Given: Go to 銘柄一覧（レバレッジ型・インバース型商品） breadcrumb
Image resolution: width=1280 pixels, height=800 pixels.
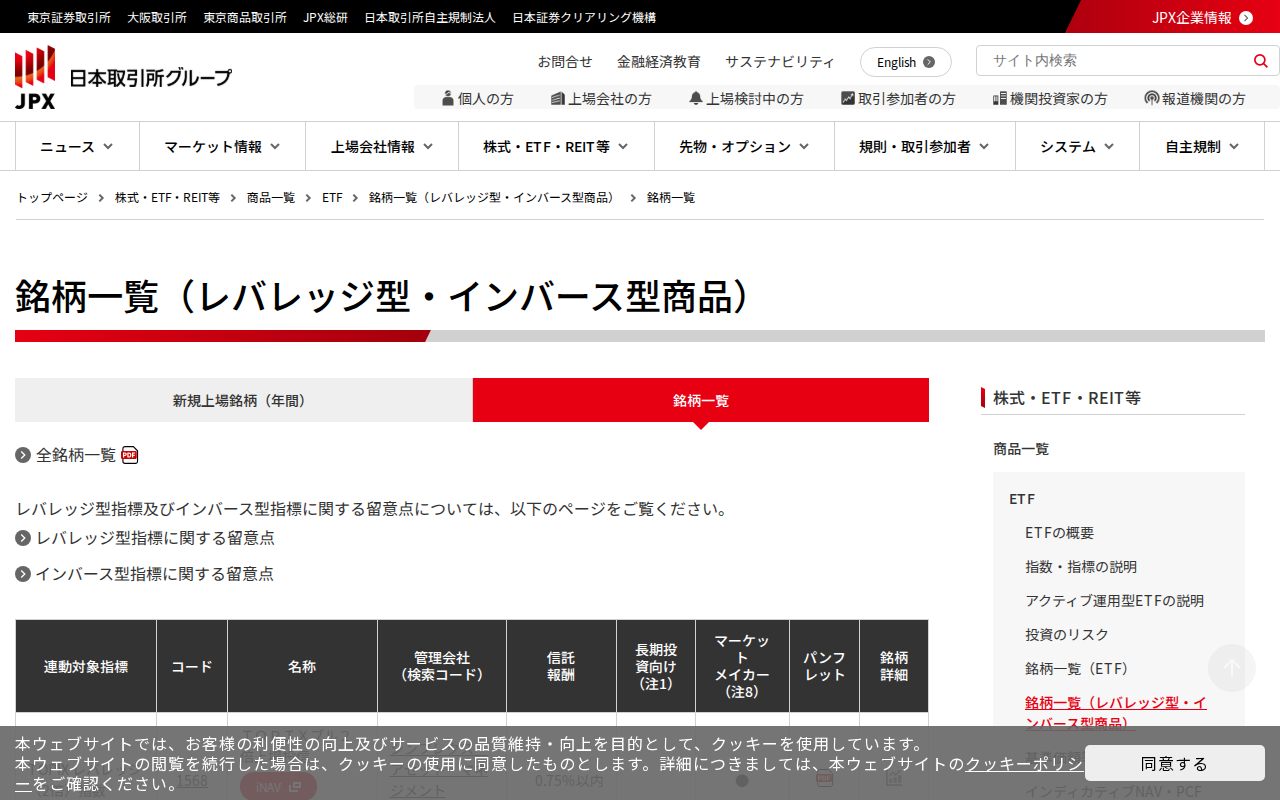Looking at the screenshot, I should click(x=494, y=198).
